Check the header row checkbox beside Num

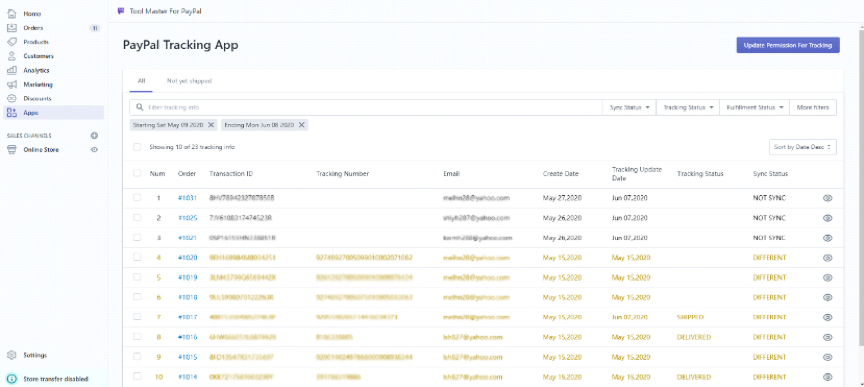pyautogui.click(x=137, y=173)
